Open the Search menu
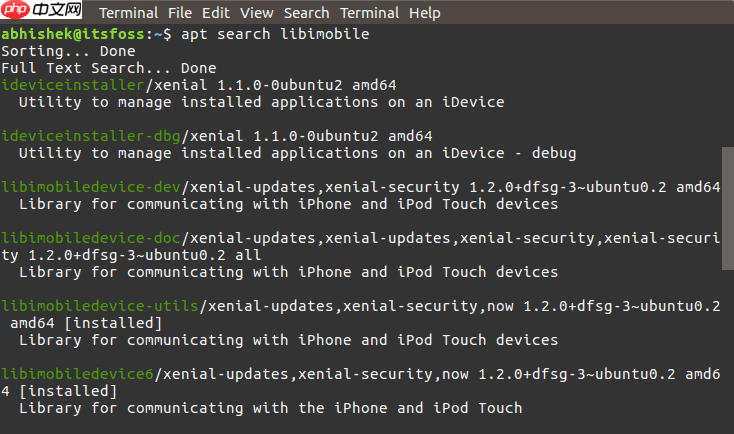 [307, 13]
